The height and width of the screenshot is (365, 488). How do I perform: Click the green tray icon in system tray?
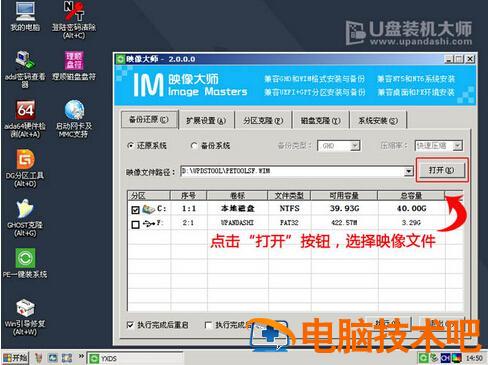click(423, 358)
